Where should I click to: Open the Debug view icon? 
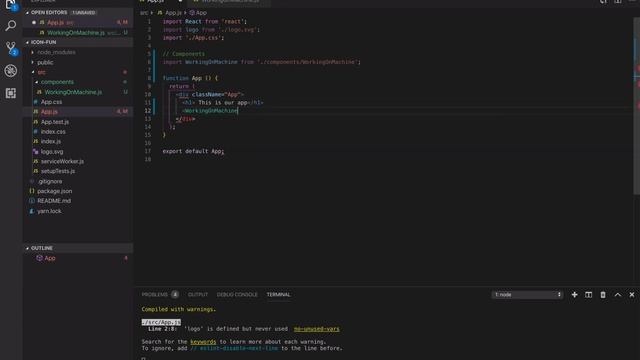[x=11, y=71]
